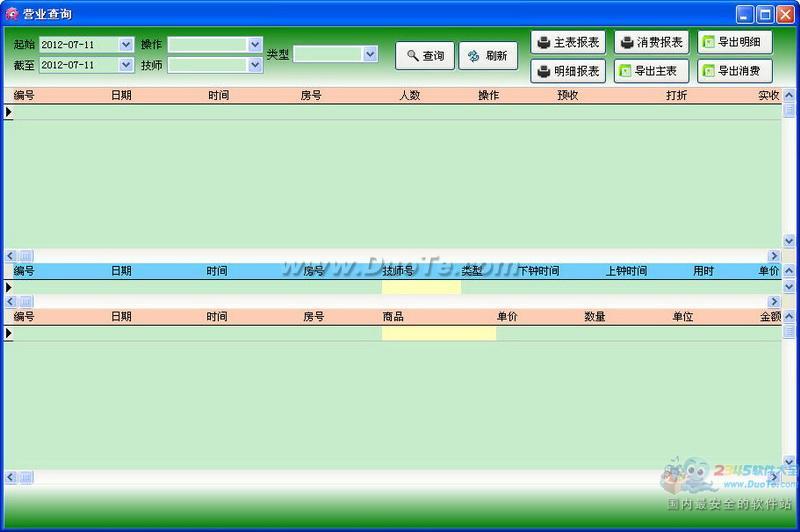Click the 技师号 column header in middle table
Screen dimensions: 800x532
pos(398,271)
